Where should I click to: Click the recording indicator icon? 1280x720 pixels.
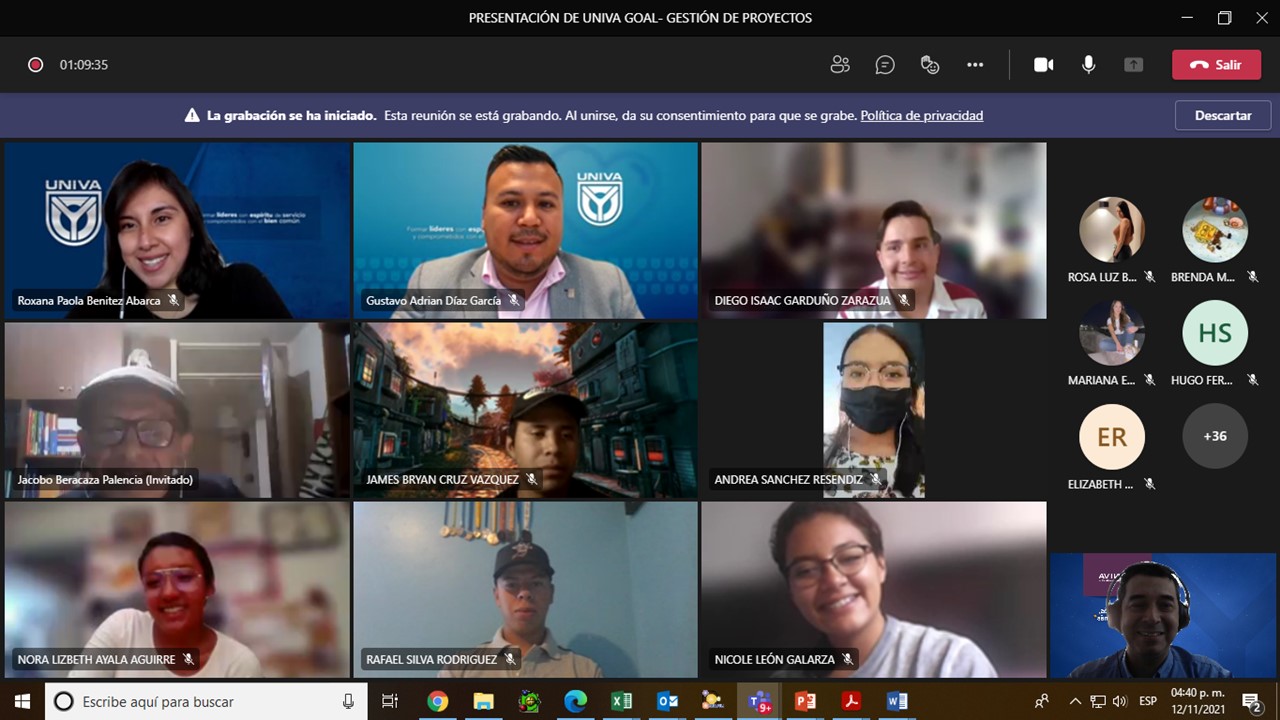coord(36,65)
